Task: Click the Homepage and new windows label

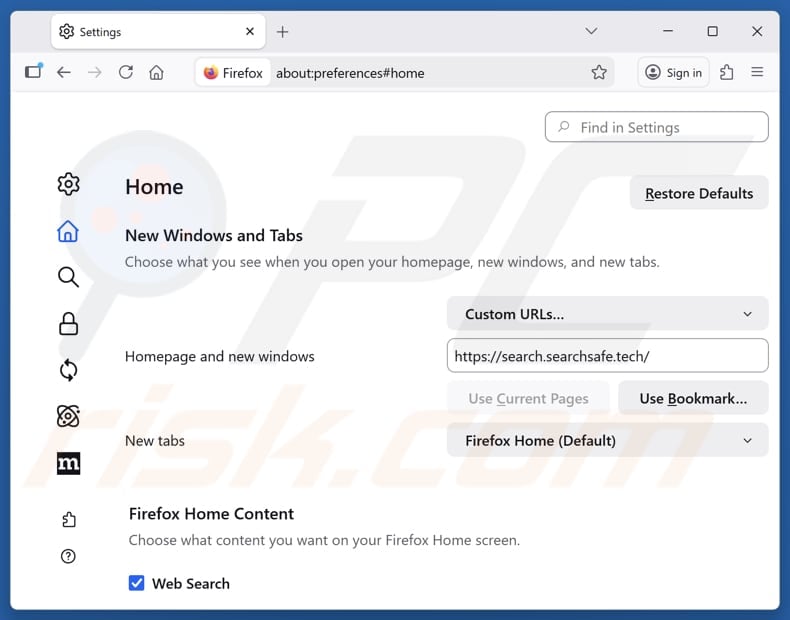Action: (219, 356)
